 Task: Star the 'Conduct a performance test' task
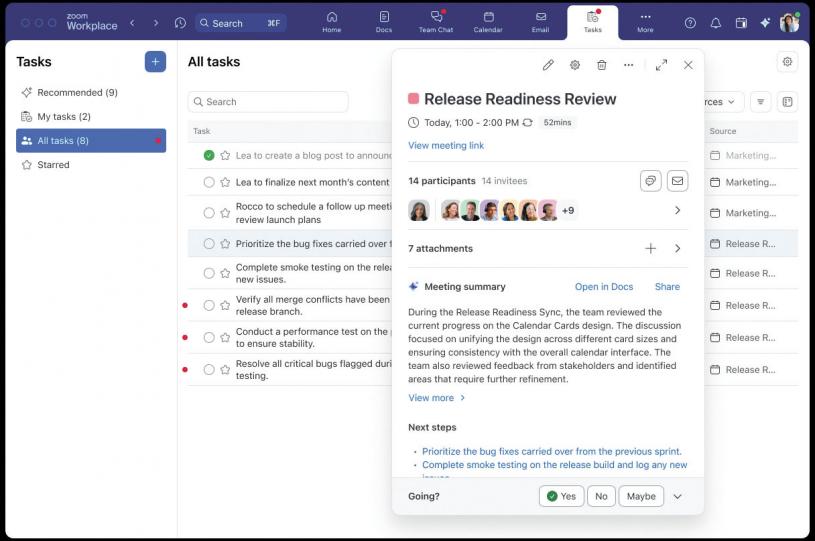[x=225, y=338]
